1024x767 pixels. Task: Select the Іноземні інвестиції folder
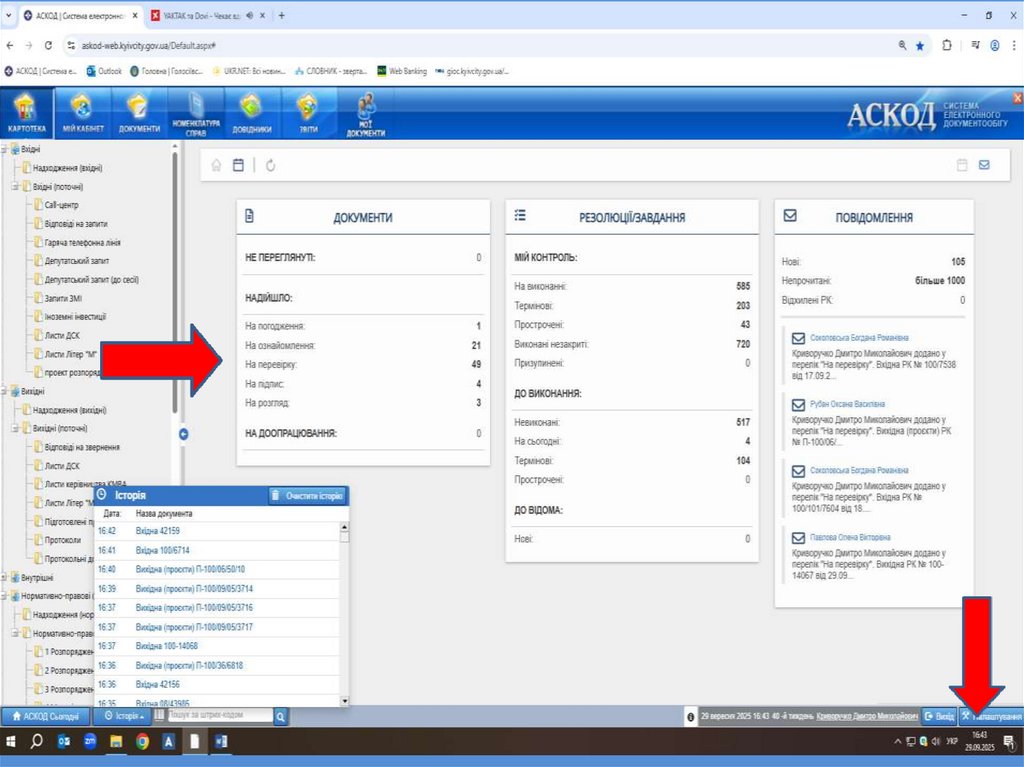click(75, 316)
